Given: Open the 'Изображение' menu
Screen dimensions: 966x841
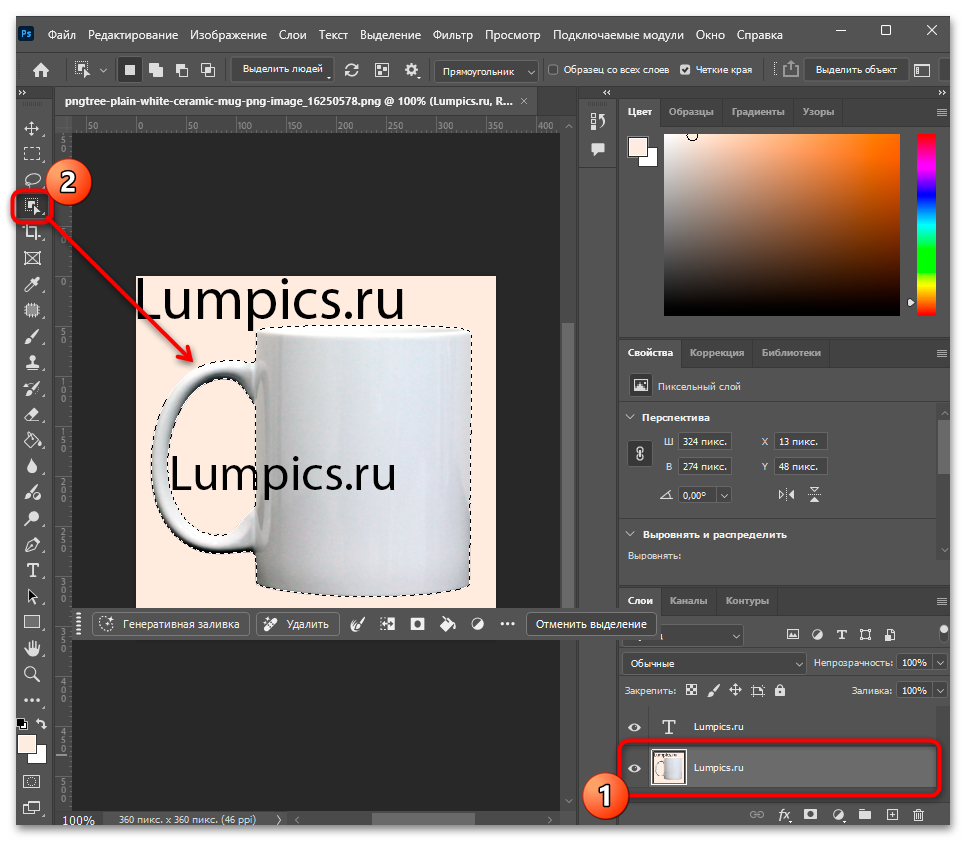Looking at the screenshot, I should tap(229, 35).
